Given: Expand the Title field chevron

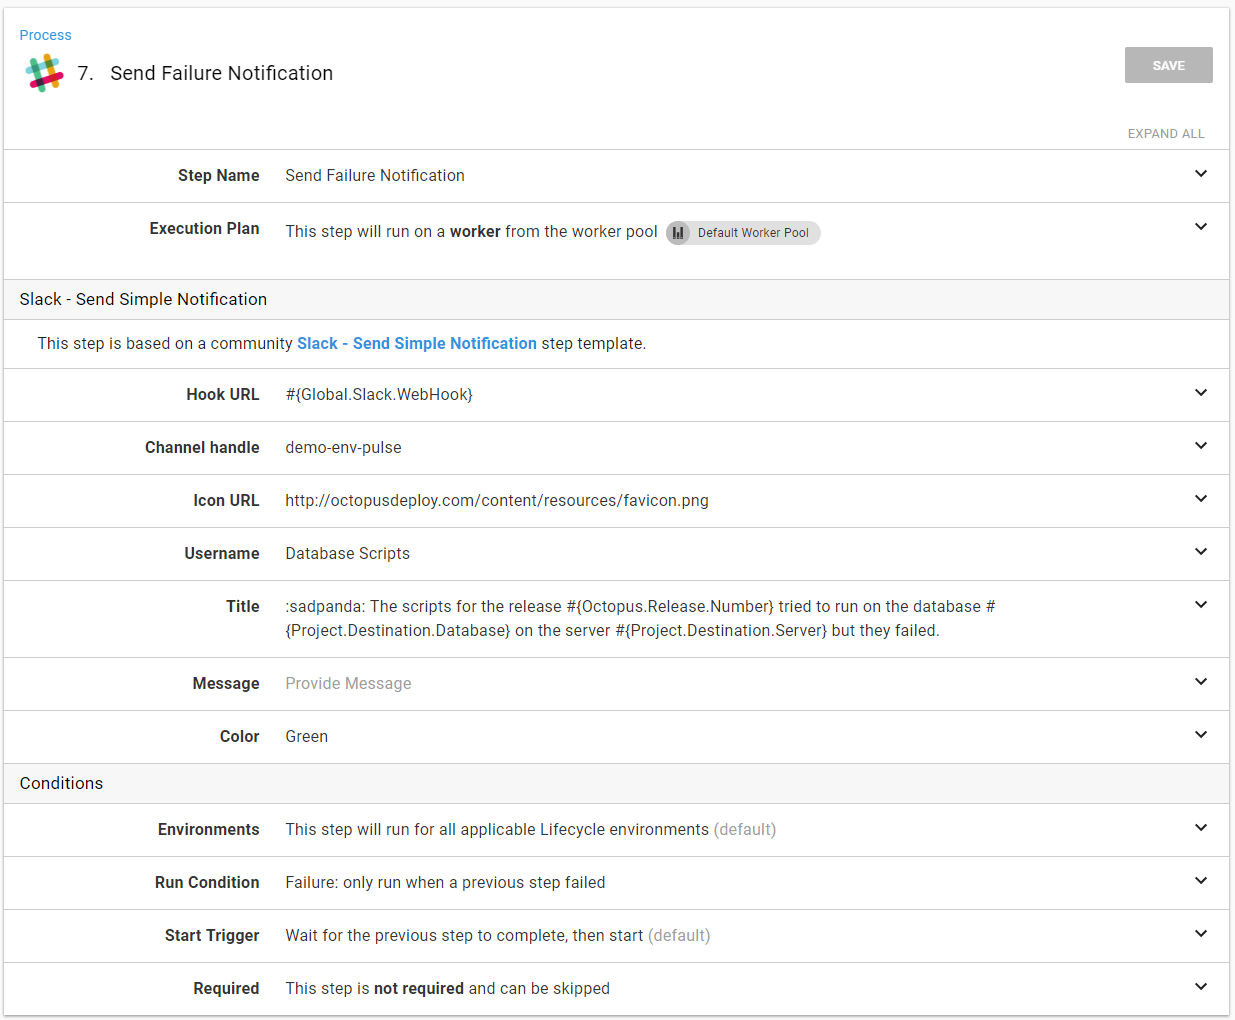Looking at the screenshot, I should (1200, 605).
